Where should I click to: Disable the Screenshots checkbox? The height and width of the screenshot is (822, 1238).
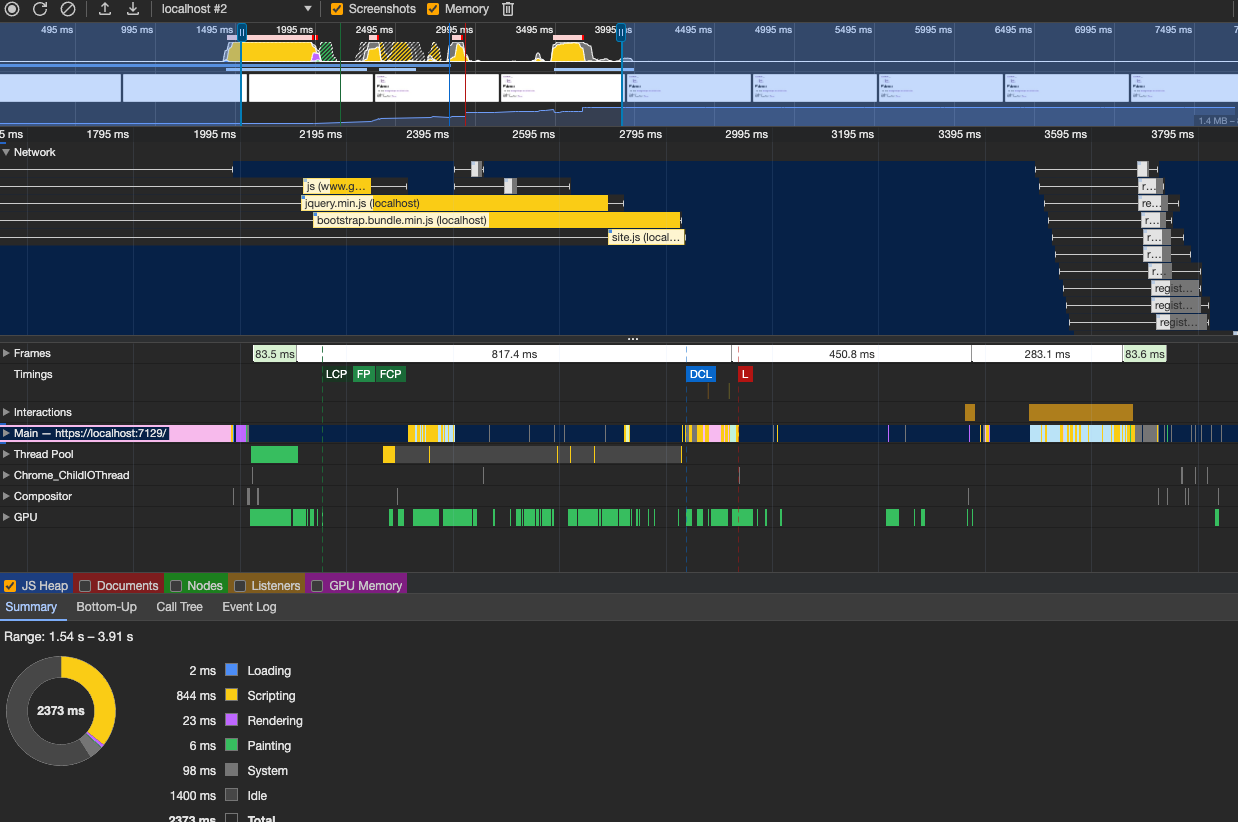point(337,9)
